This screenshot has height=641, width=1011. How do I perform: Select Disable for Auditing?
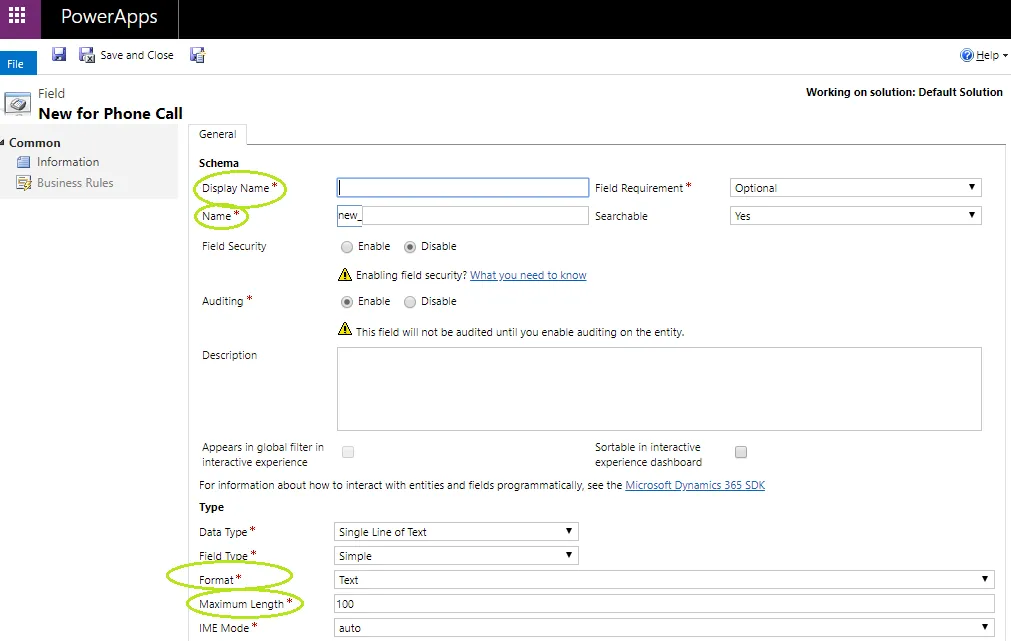(x=410, y=302)
